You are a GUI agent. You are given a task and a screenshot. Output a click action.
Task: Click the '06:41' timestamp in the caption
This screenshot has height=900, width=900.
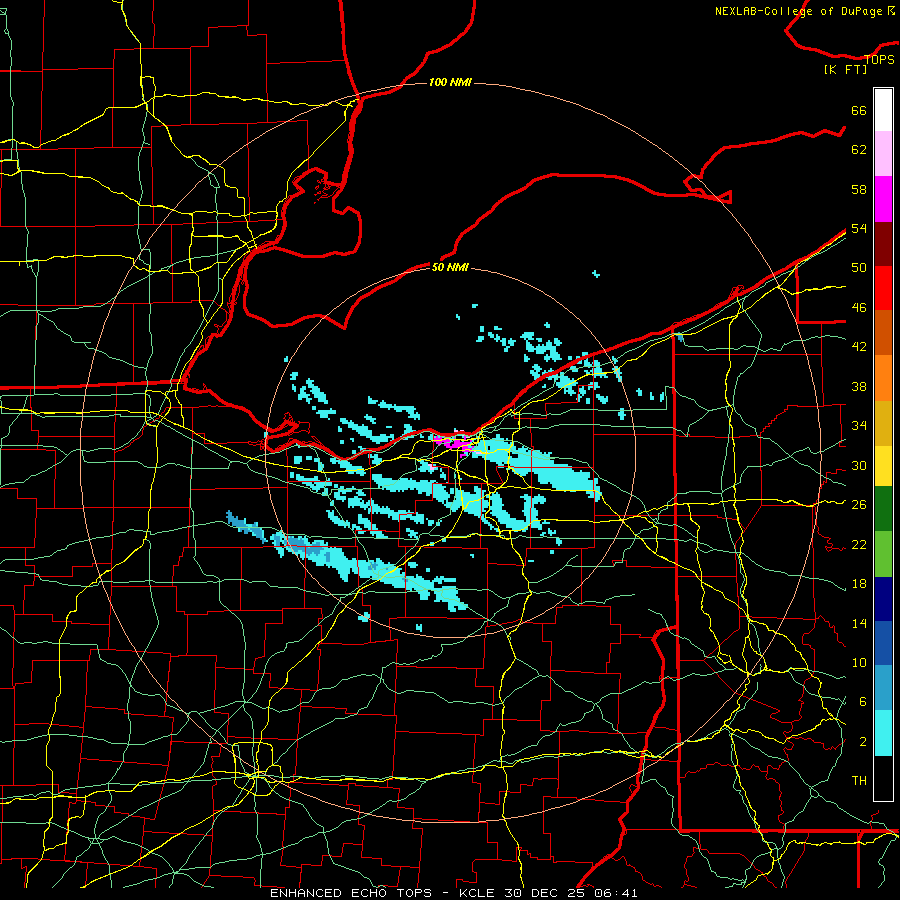coord(616,893)
